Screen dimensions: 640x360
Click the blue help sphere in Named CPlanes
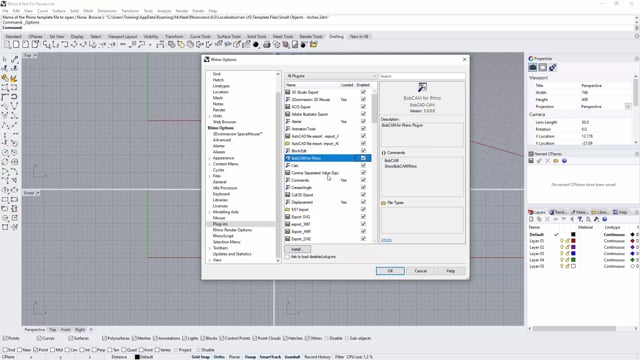564,161
